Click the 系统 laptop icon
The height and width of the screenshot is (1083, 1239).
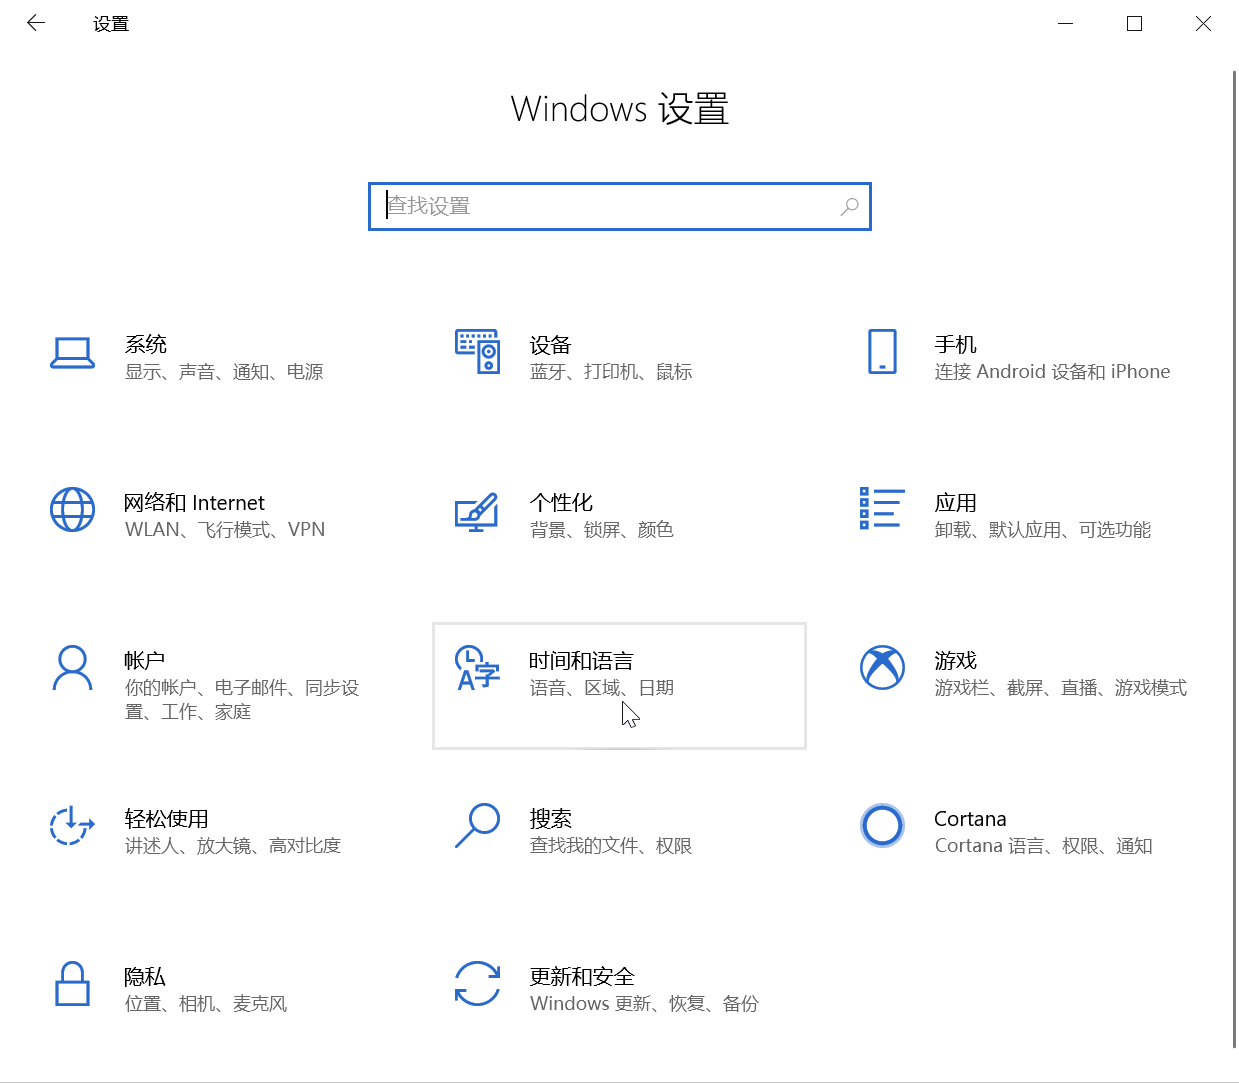[72, 352]
